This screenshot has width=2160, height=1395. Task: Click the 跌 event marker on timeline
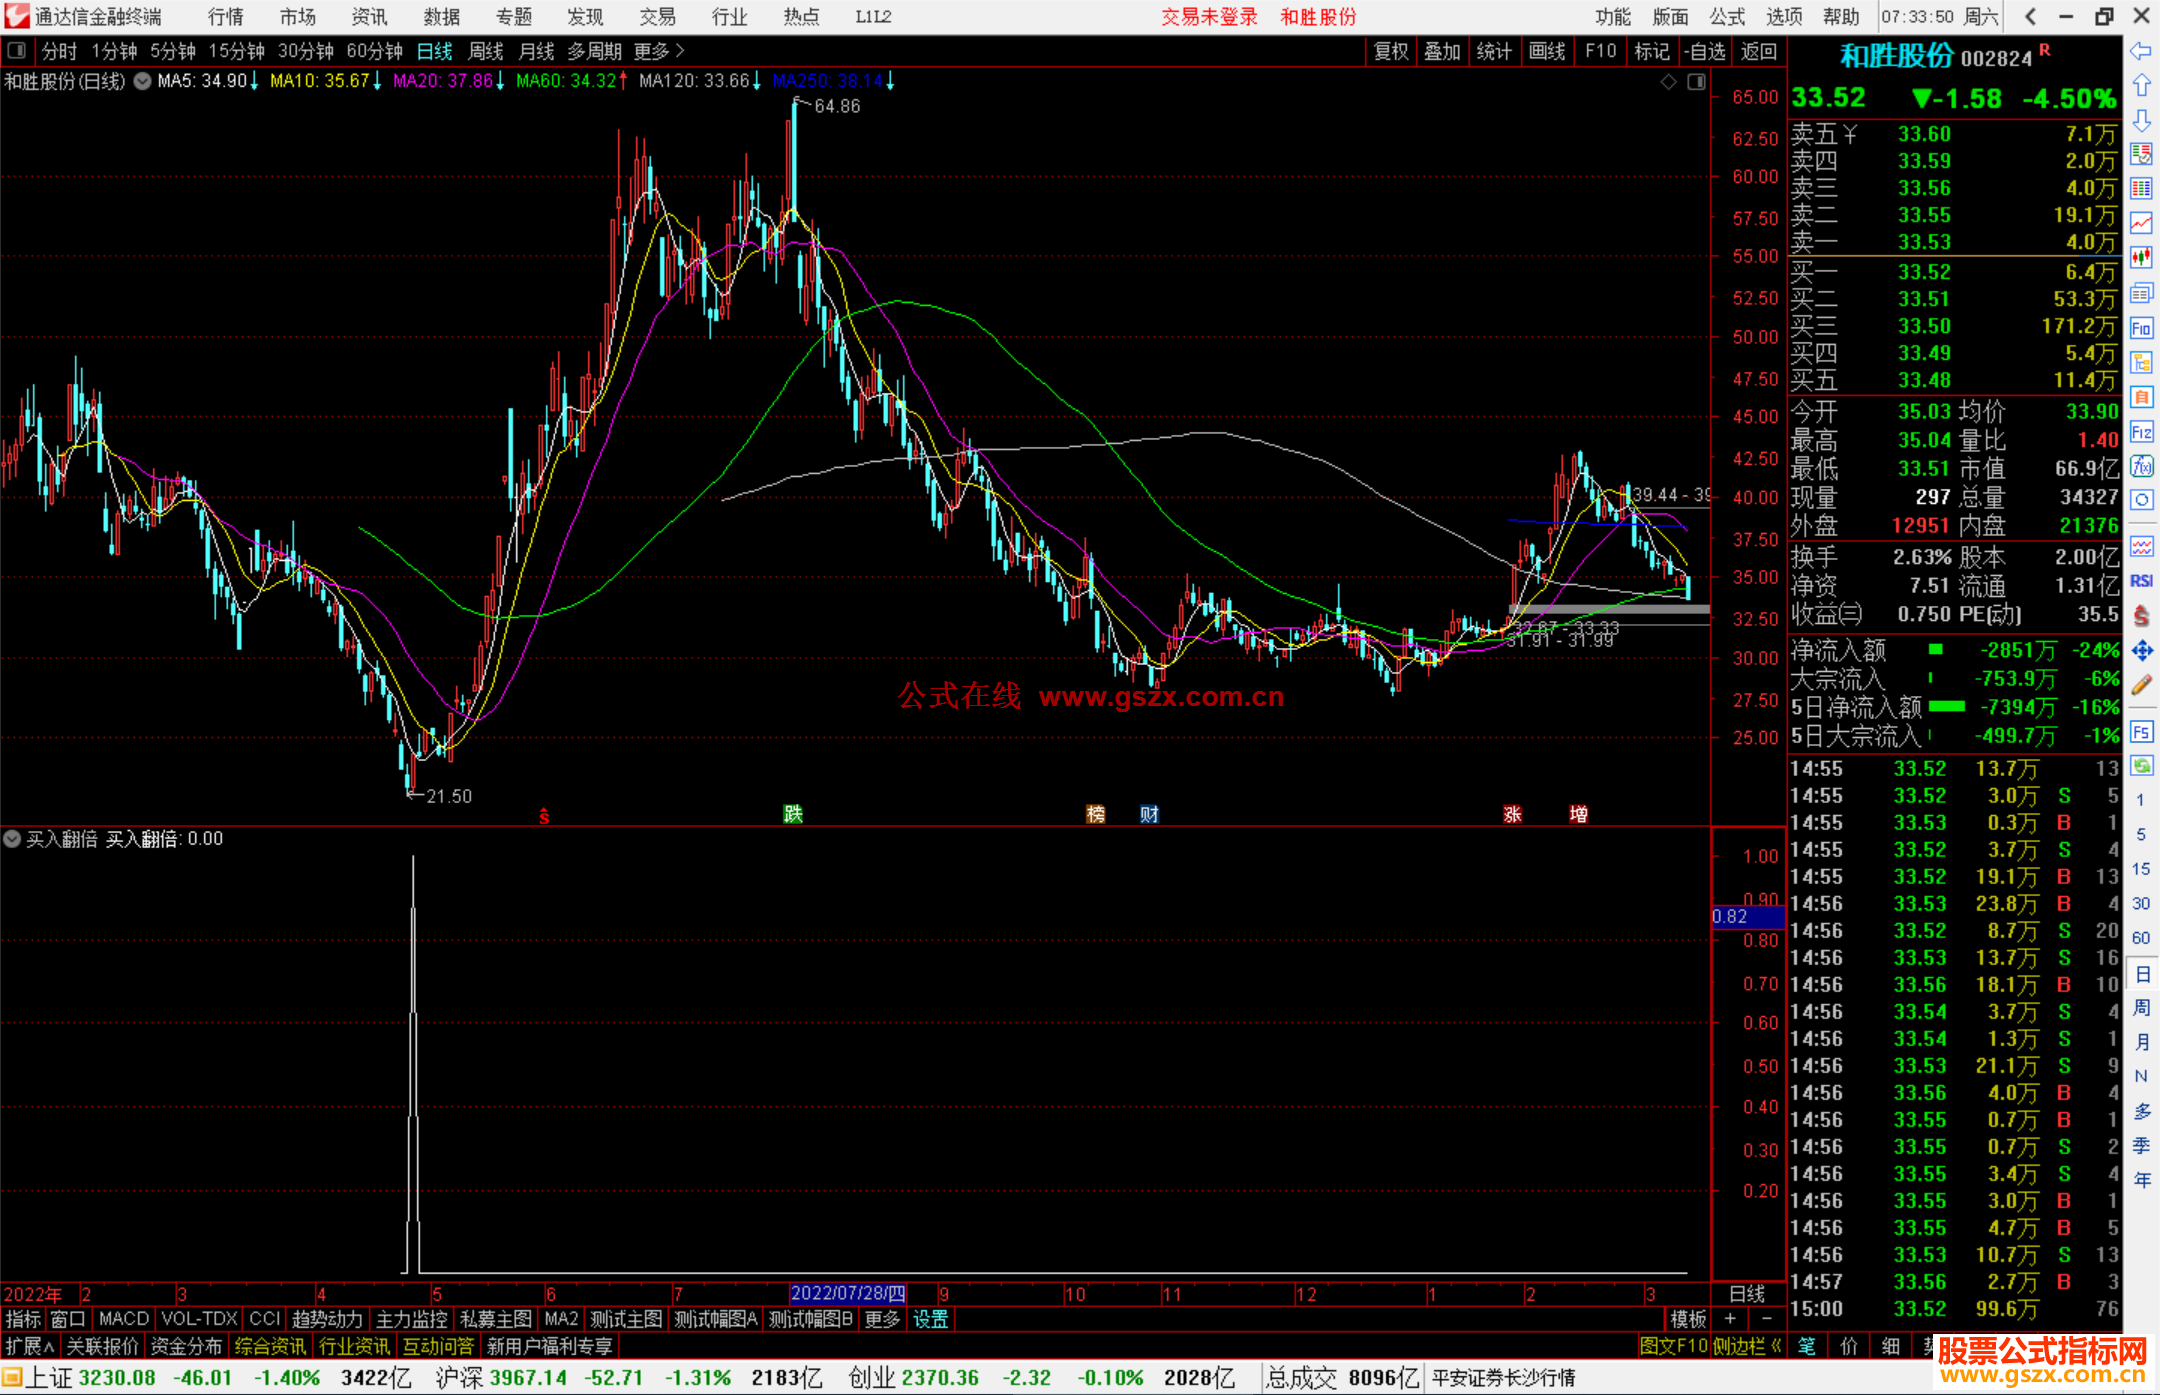793,814
